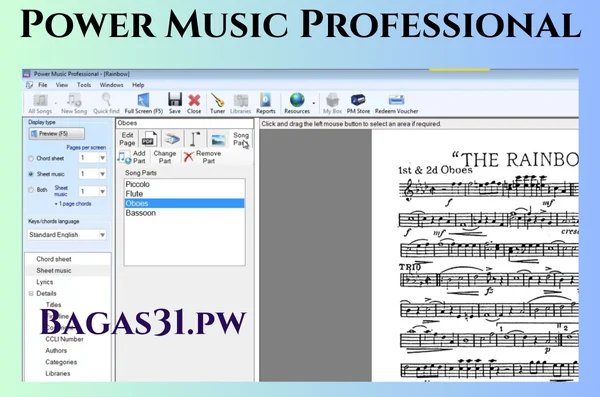
Task: Click Remove Part button
Action: [x=203, y=157]
